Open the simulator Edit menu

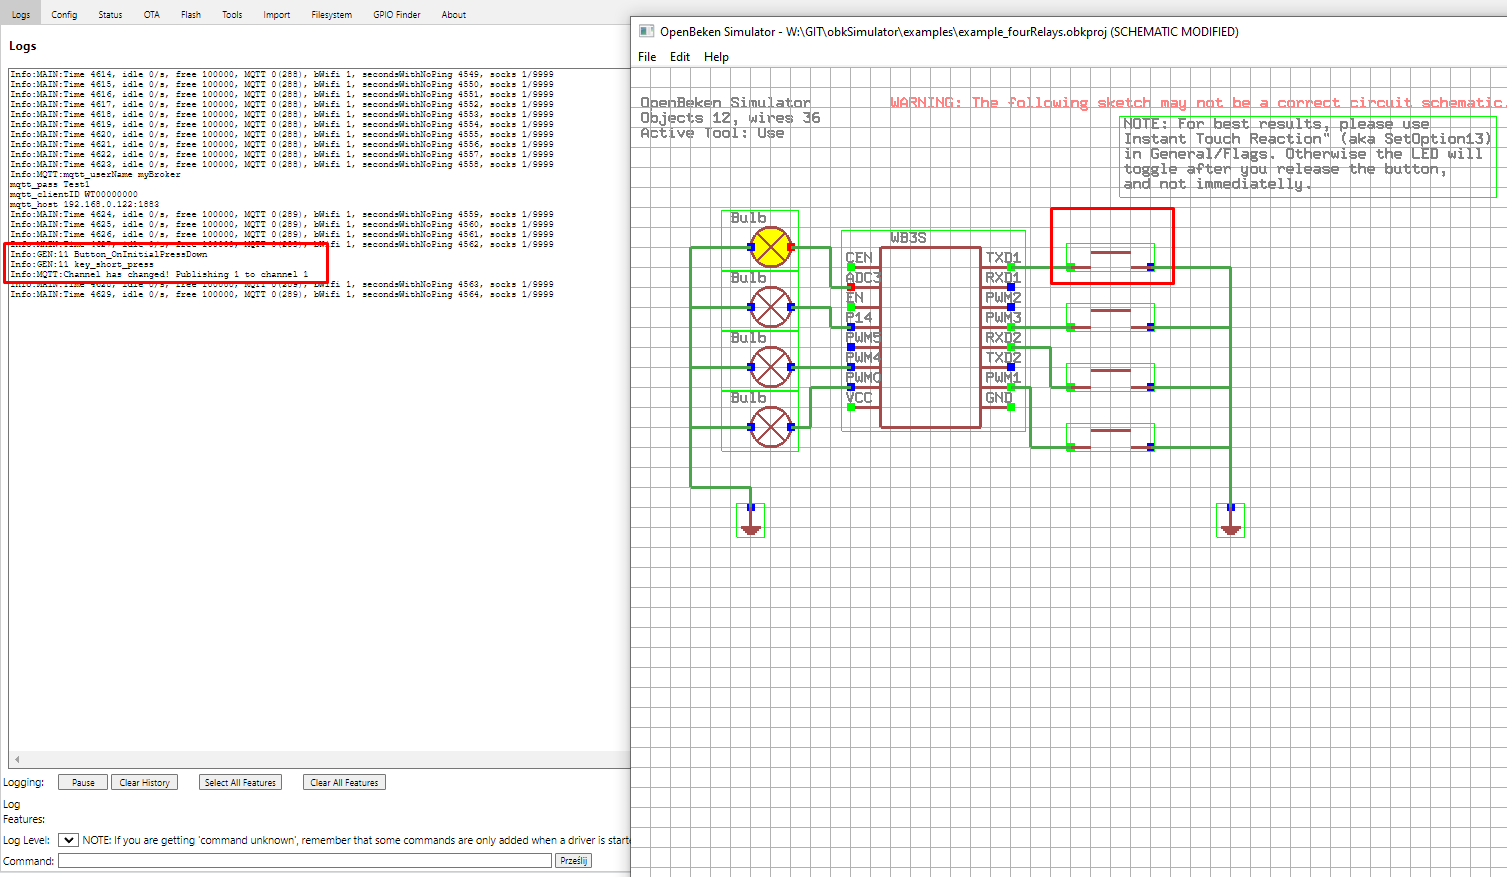point(680,57)
